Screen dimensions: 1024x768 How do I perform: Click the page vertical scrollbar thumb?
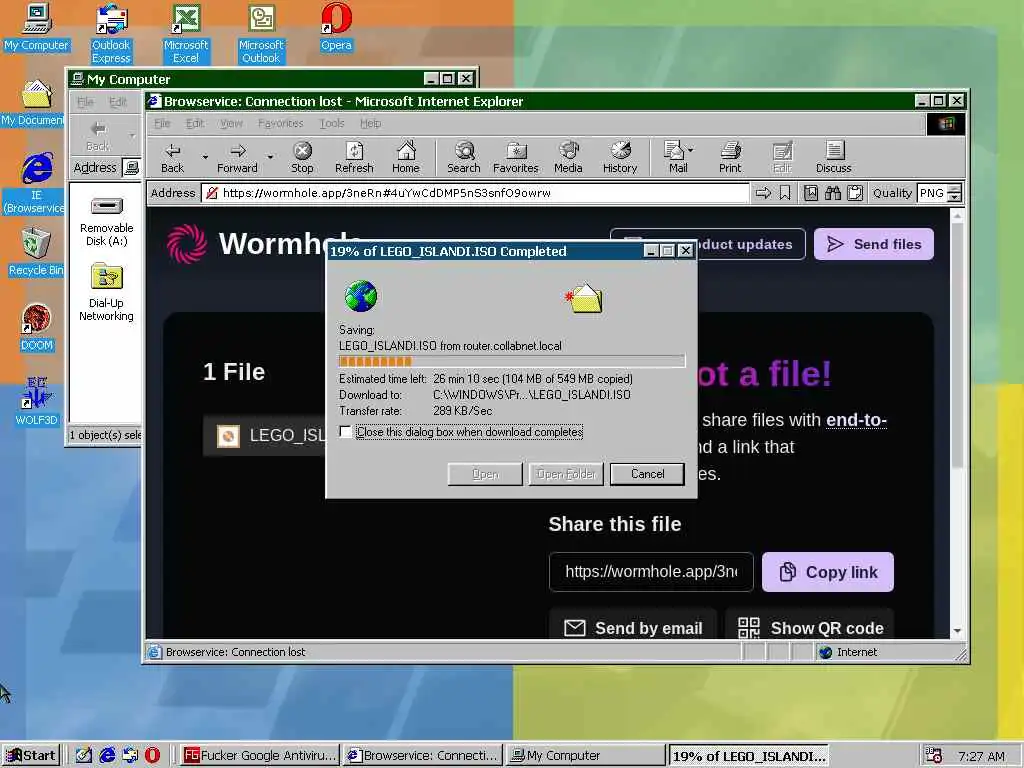point(957,346)
